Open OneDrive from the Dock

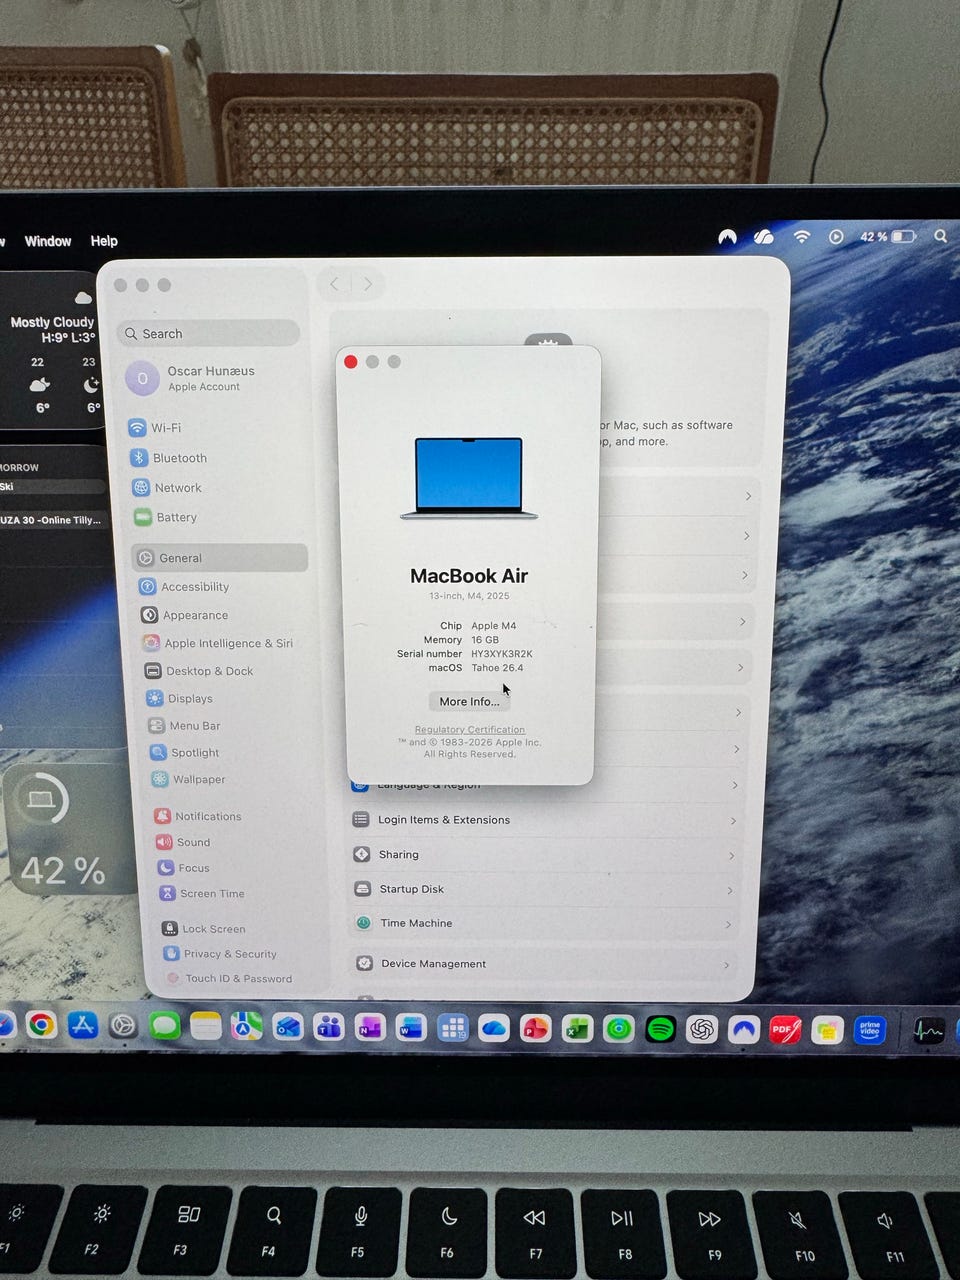[494, 1028]
